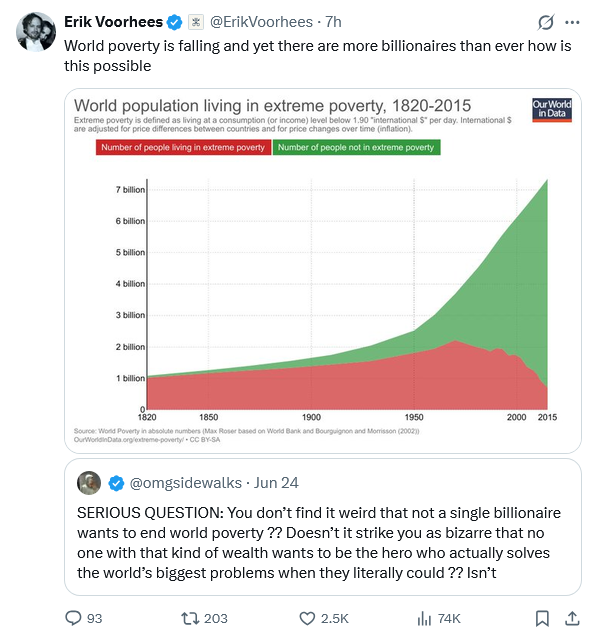Open Erik Voorhees profile avatar
Screen dimensions: 598x640
pyautogui.click(x=36, y=32)
